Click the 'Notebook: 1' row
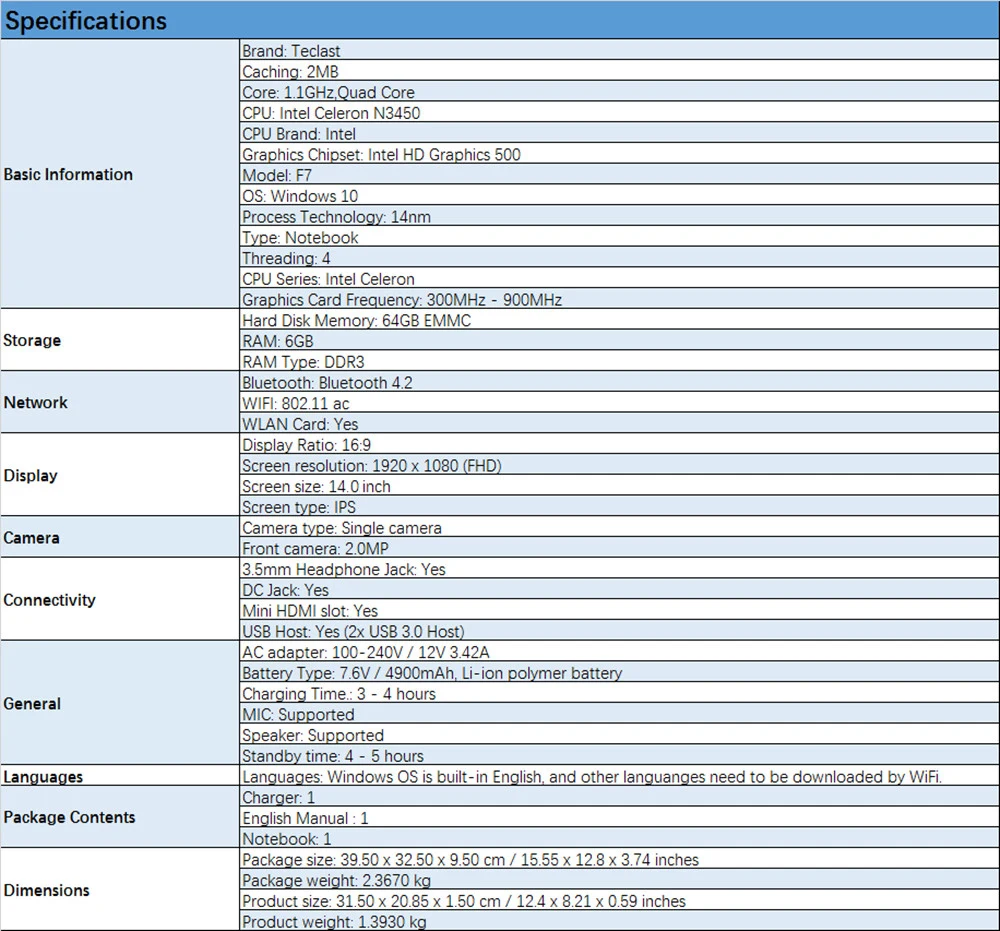Image resolution: width=1000 pixels, height=931 pixels. tap(619, 838)
